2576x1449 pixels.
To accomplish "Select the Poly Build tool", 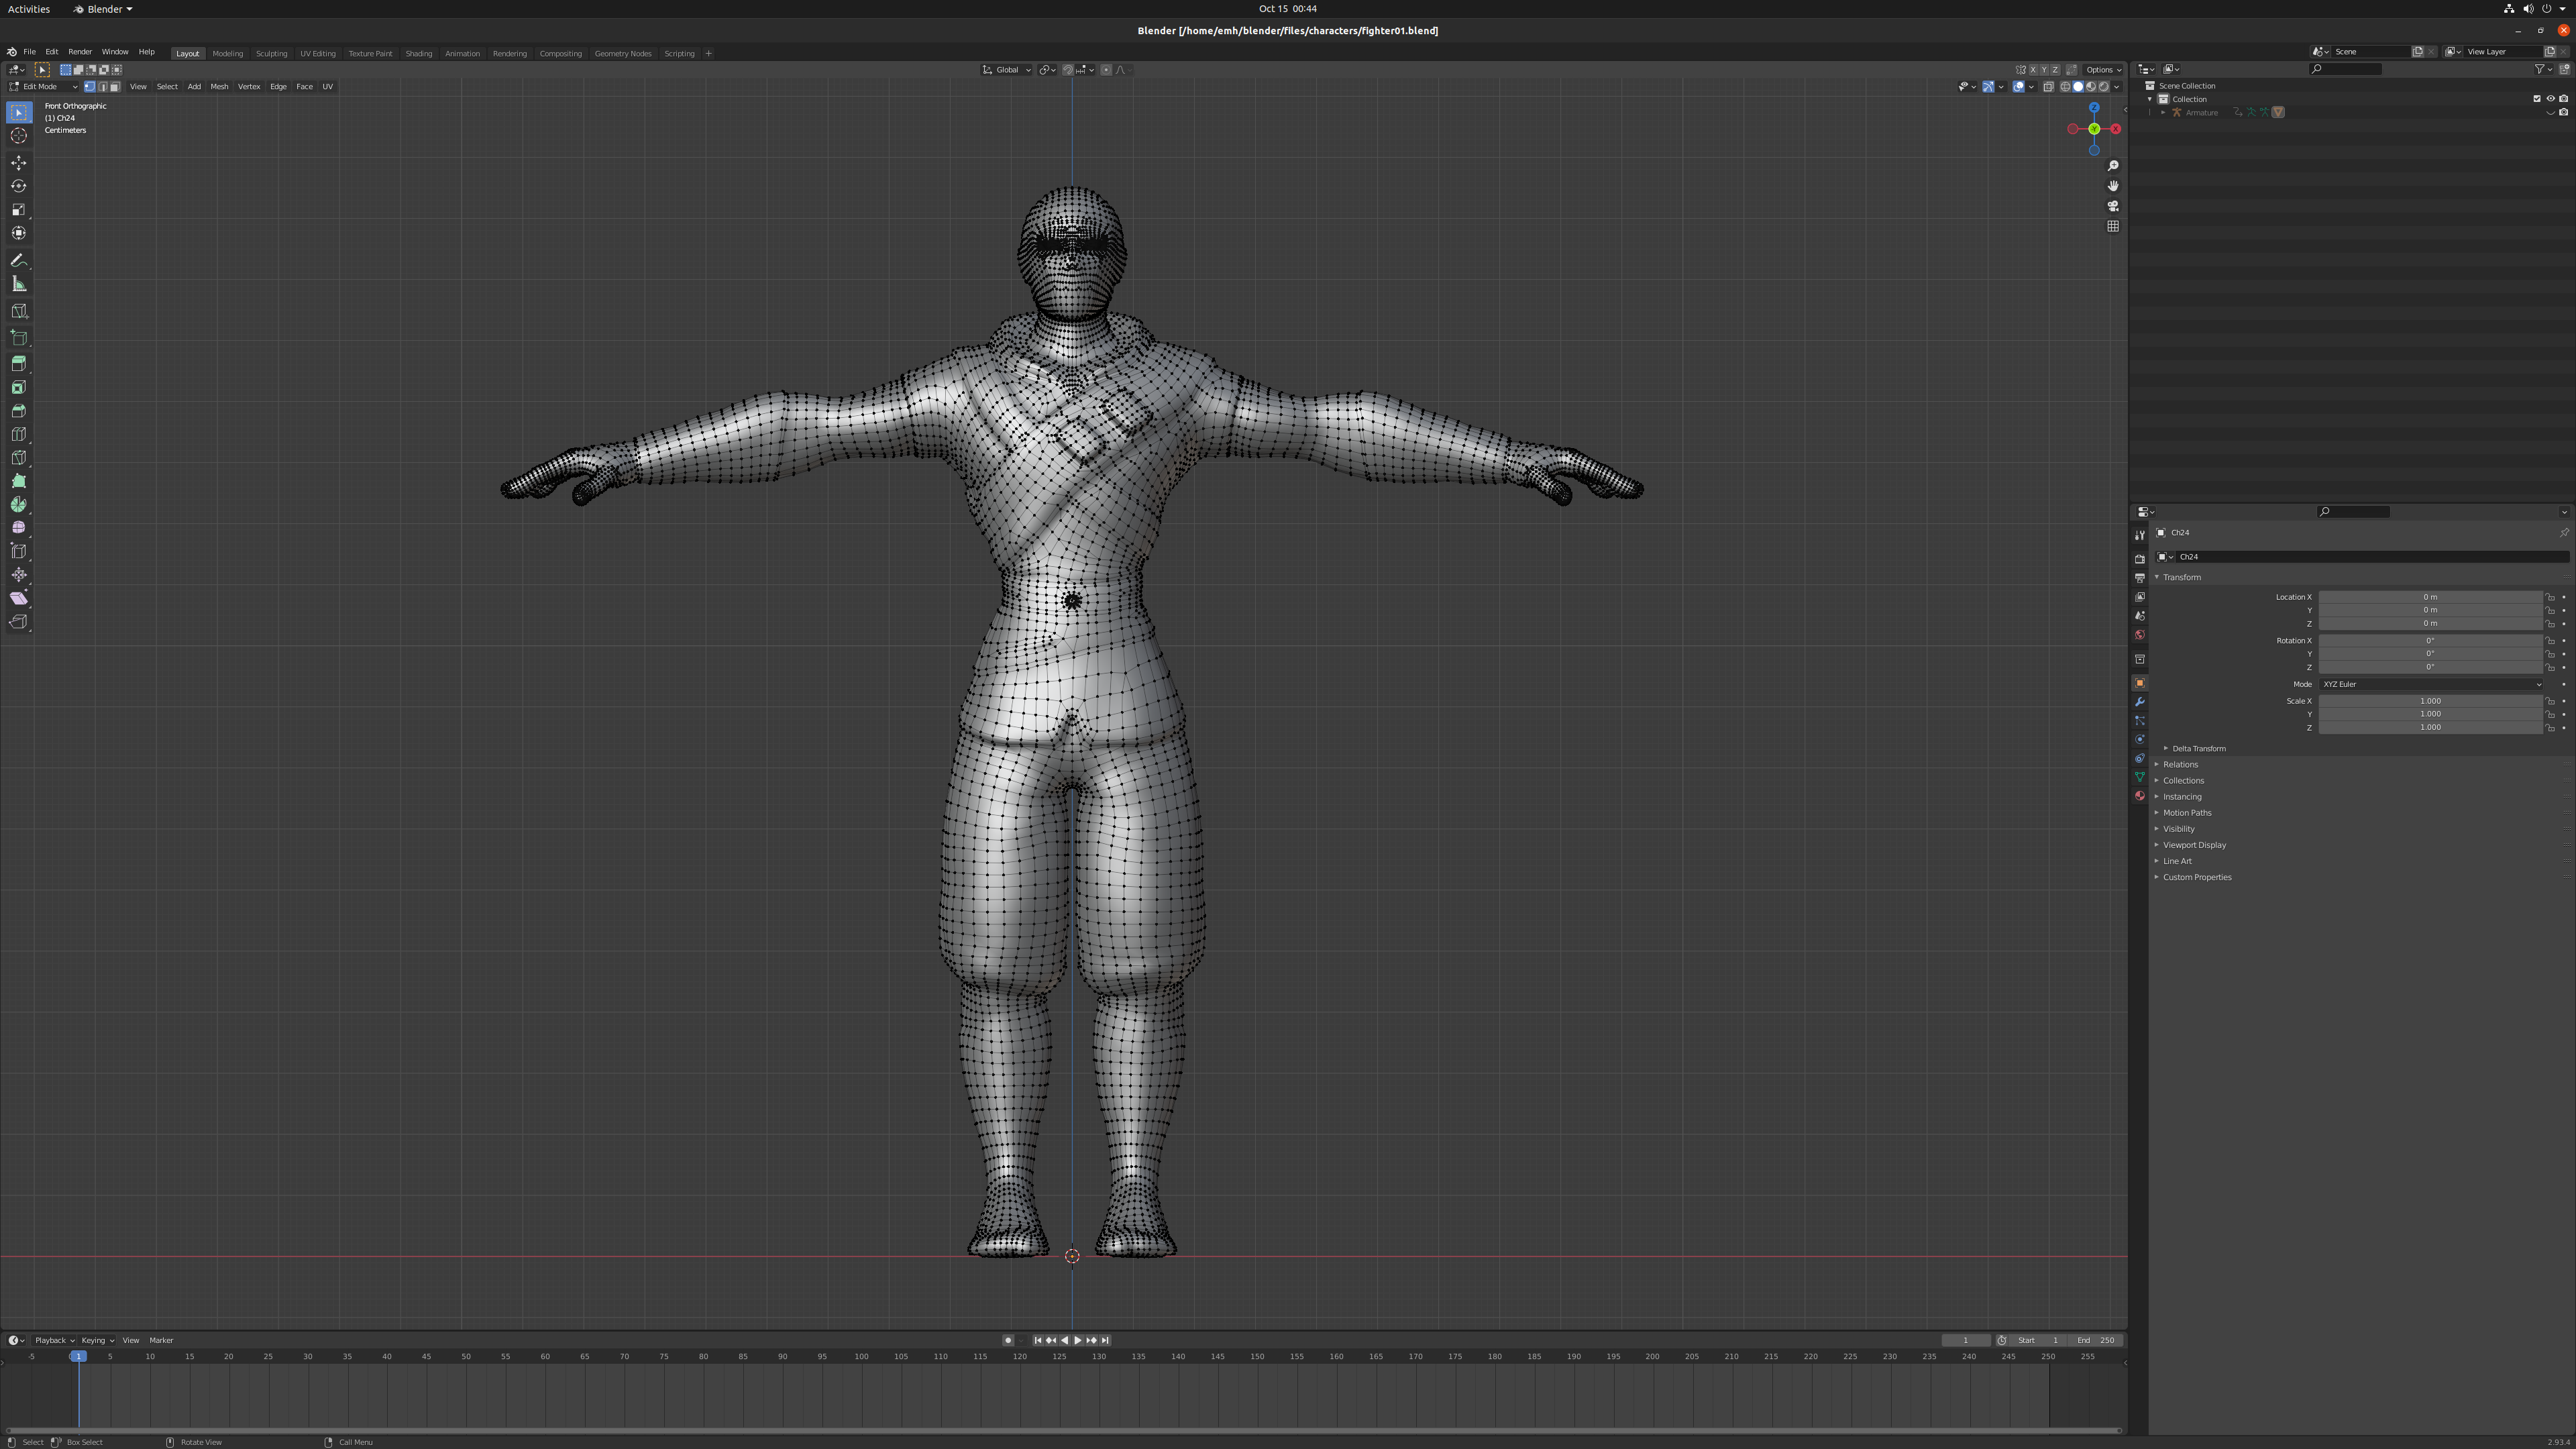I will [x=19, y=481].
